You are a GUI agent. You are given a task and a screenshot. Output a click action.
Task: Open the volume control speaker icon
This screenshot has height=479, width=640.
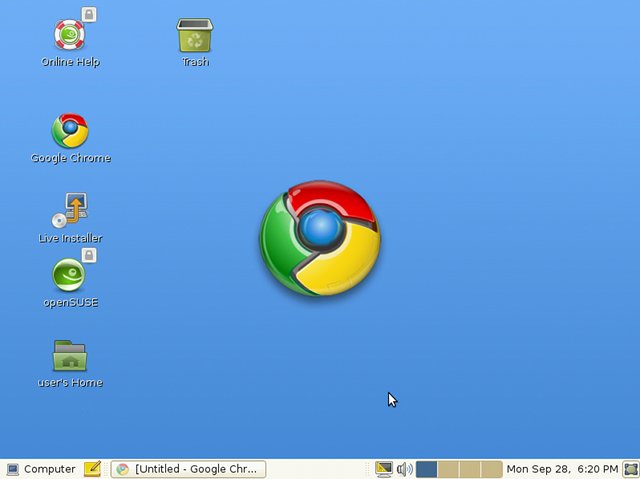tap(404, 469)
